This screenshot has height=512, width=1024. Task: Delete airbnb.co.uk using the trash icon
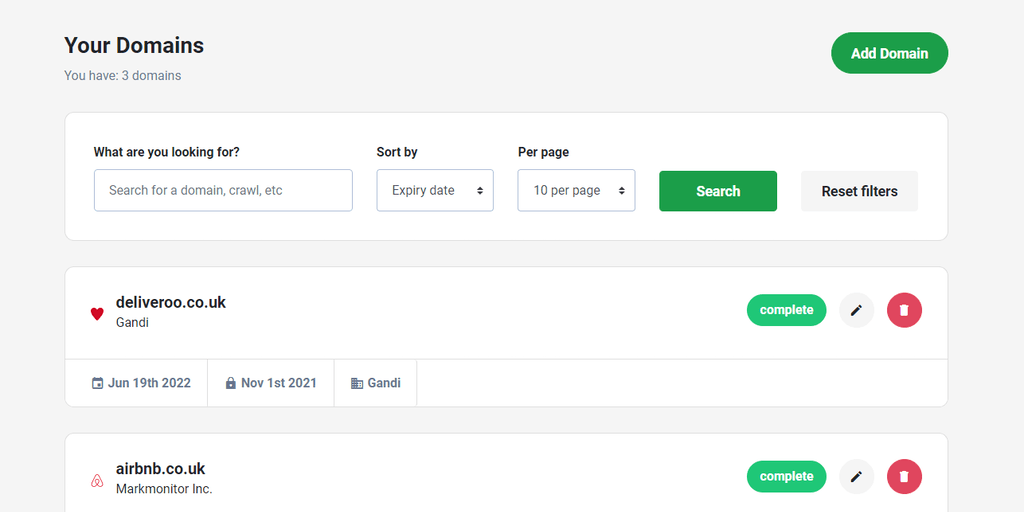tap(904, 477)
